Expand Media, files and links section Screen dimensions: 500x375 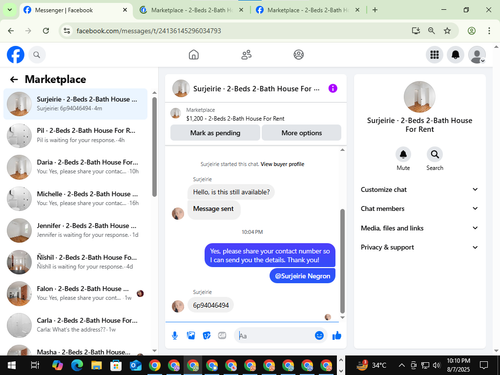point(419,228)
